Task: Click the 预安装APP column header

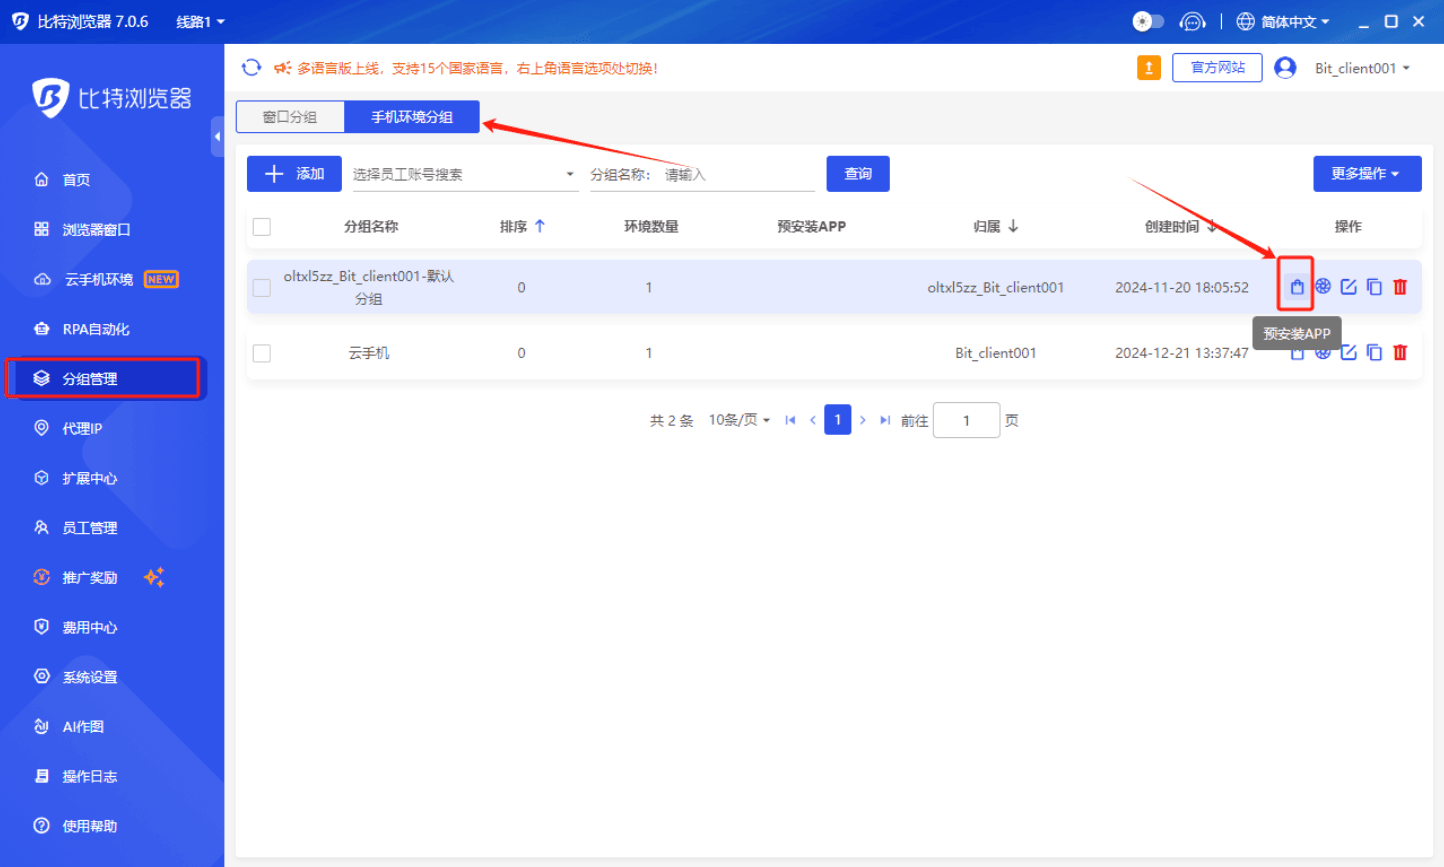Action: pos(811,227)
